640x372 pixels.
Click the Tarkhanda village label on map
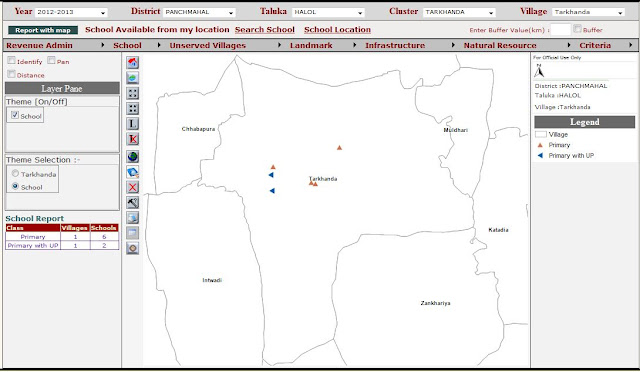(323, 178)
